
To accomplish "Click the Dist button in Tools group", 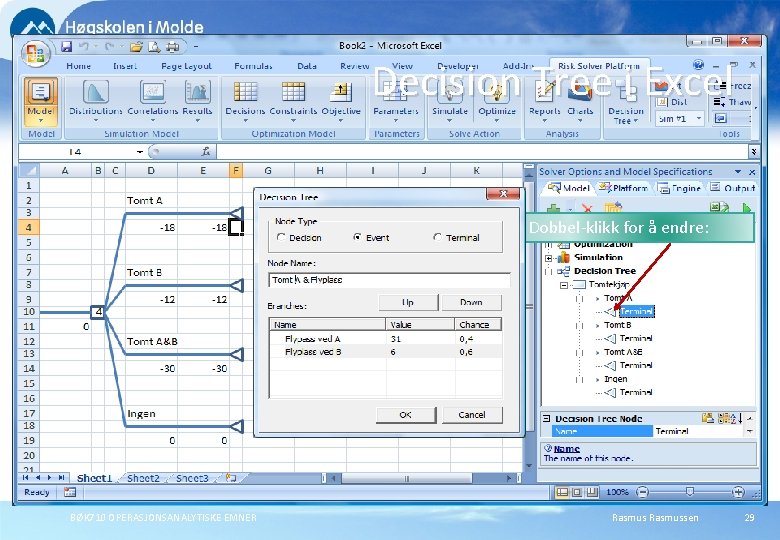I will (x=672, y=102).
